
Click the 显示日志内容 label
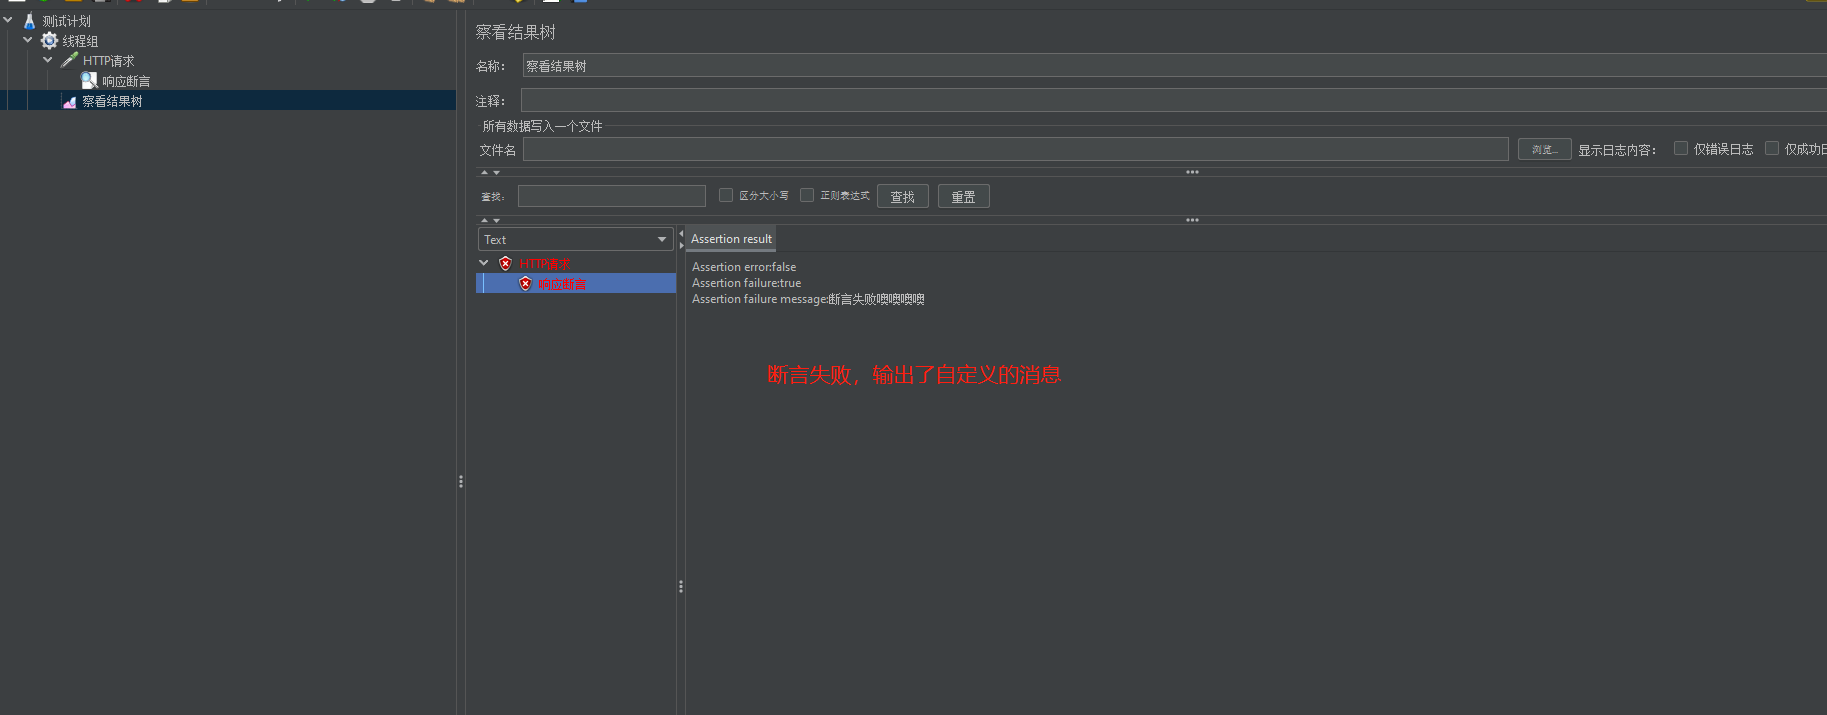point(1617,150)
